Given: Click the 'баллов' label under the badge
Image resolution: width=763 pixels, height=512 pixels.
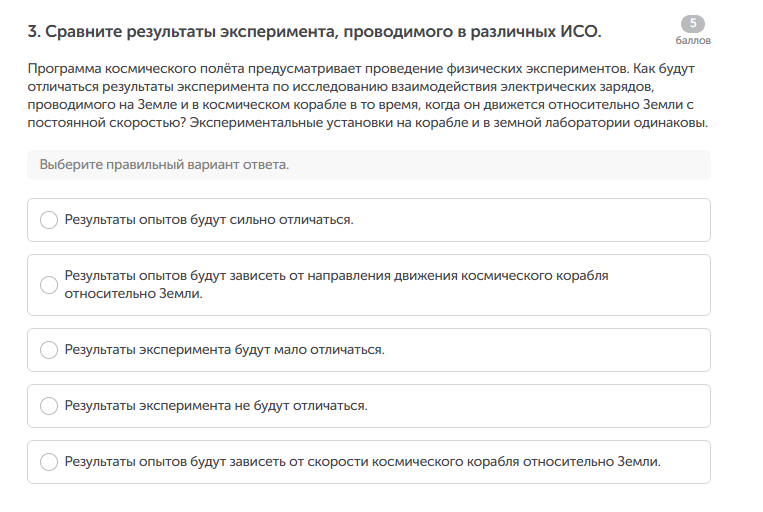Looking at the screenshot, I should [692, 42].
